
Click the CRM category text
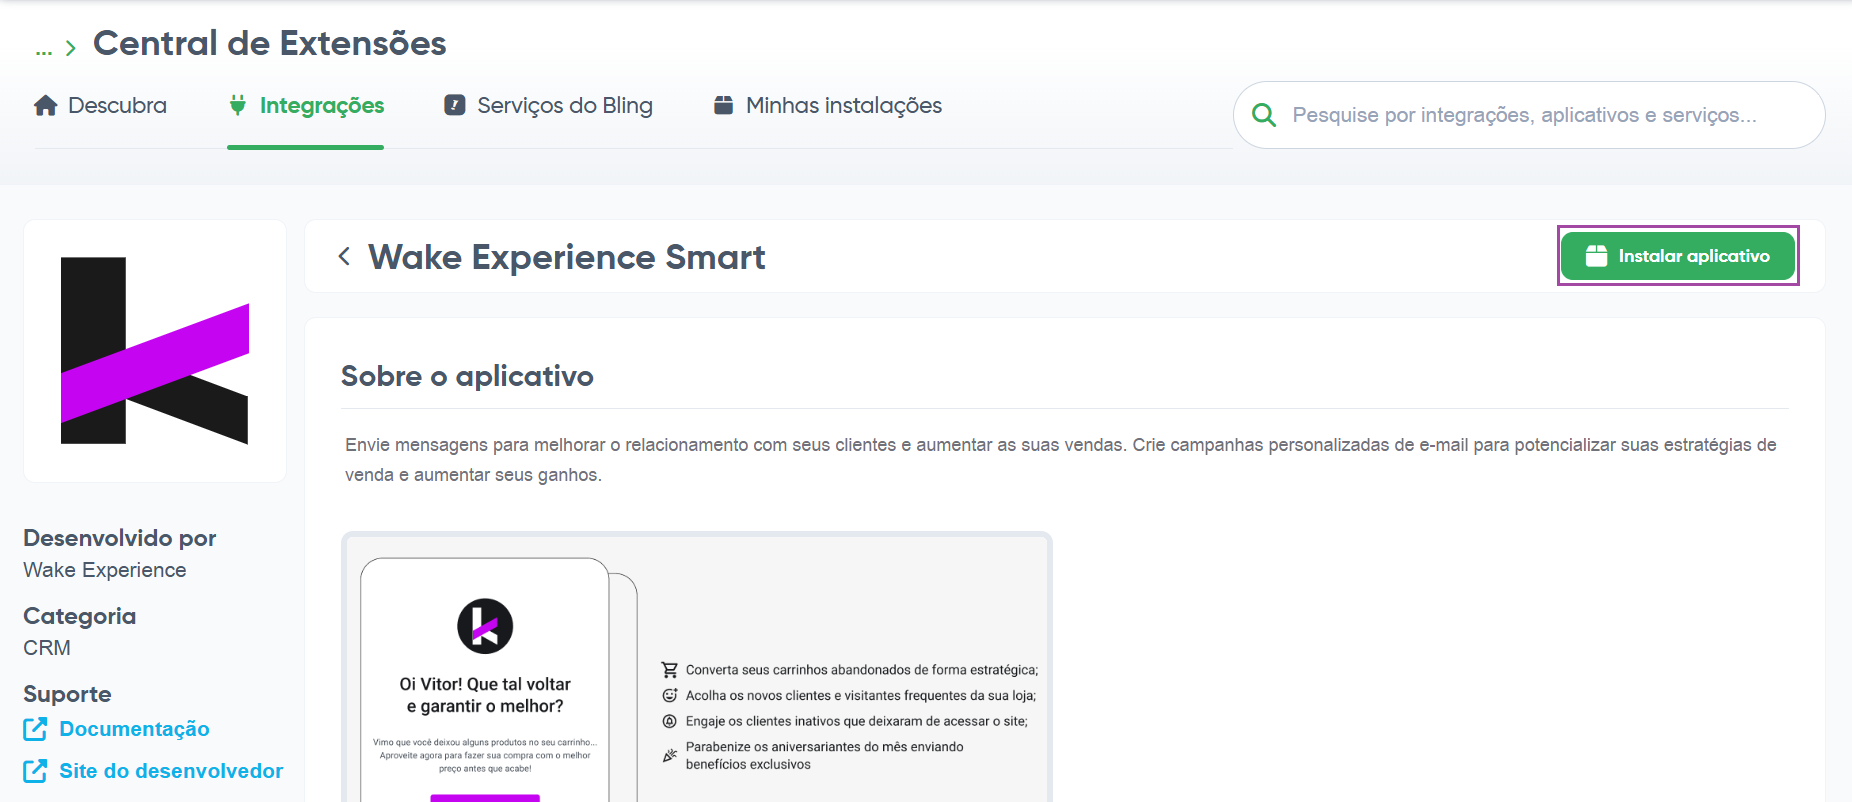pos(47,648)
